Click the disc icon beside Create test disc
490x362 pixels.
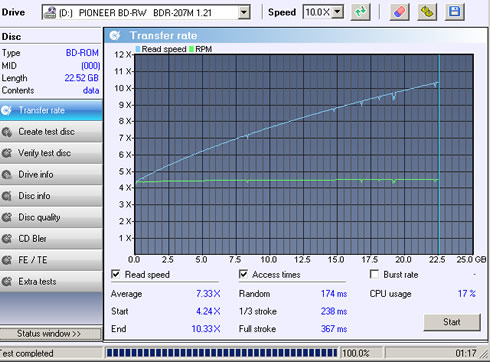tap(7, 132)
